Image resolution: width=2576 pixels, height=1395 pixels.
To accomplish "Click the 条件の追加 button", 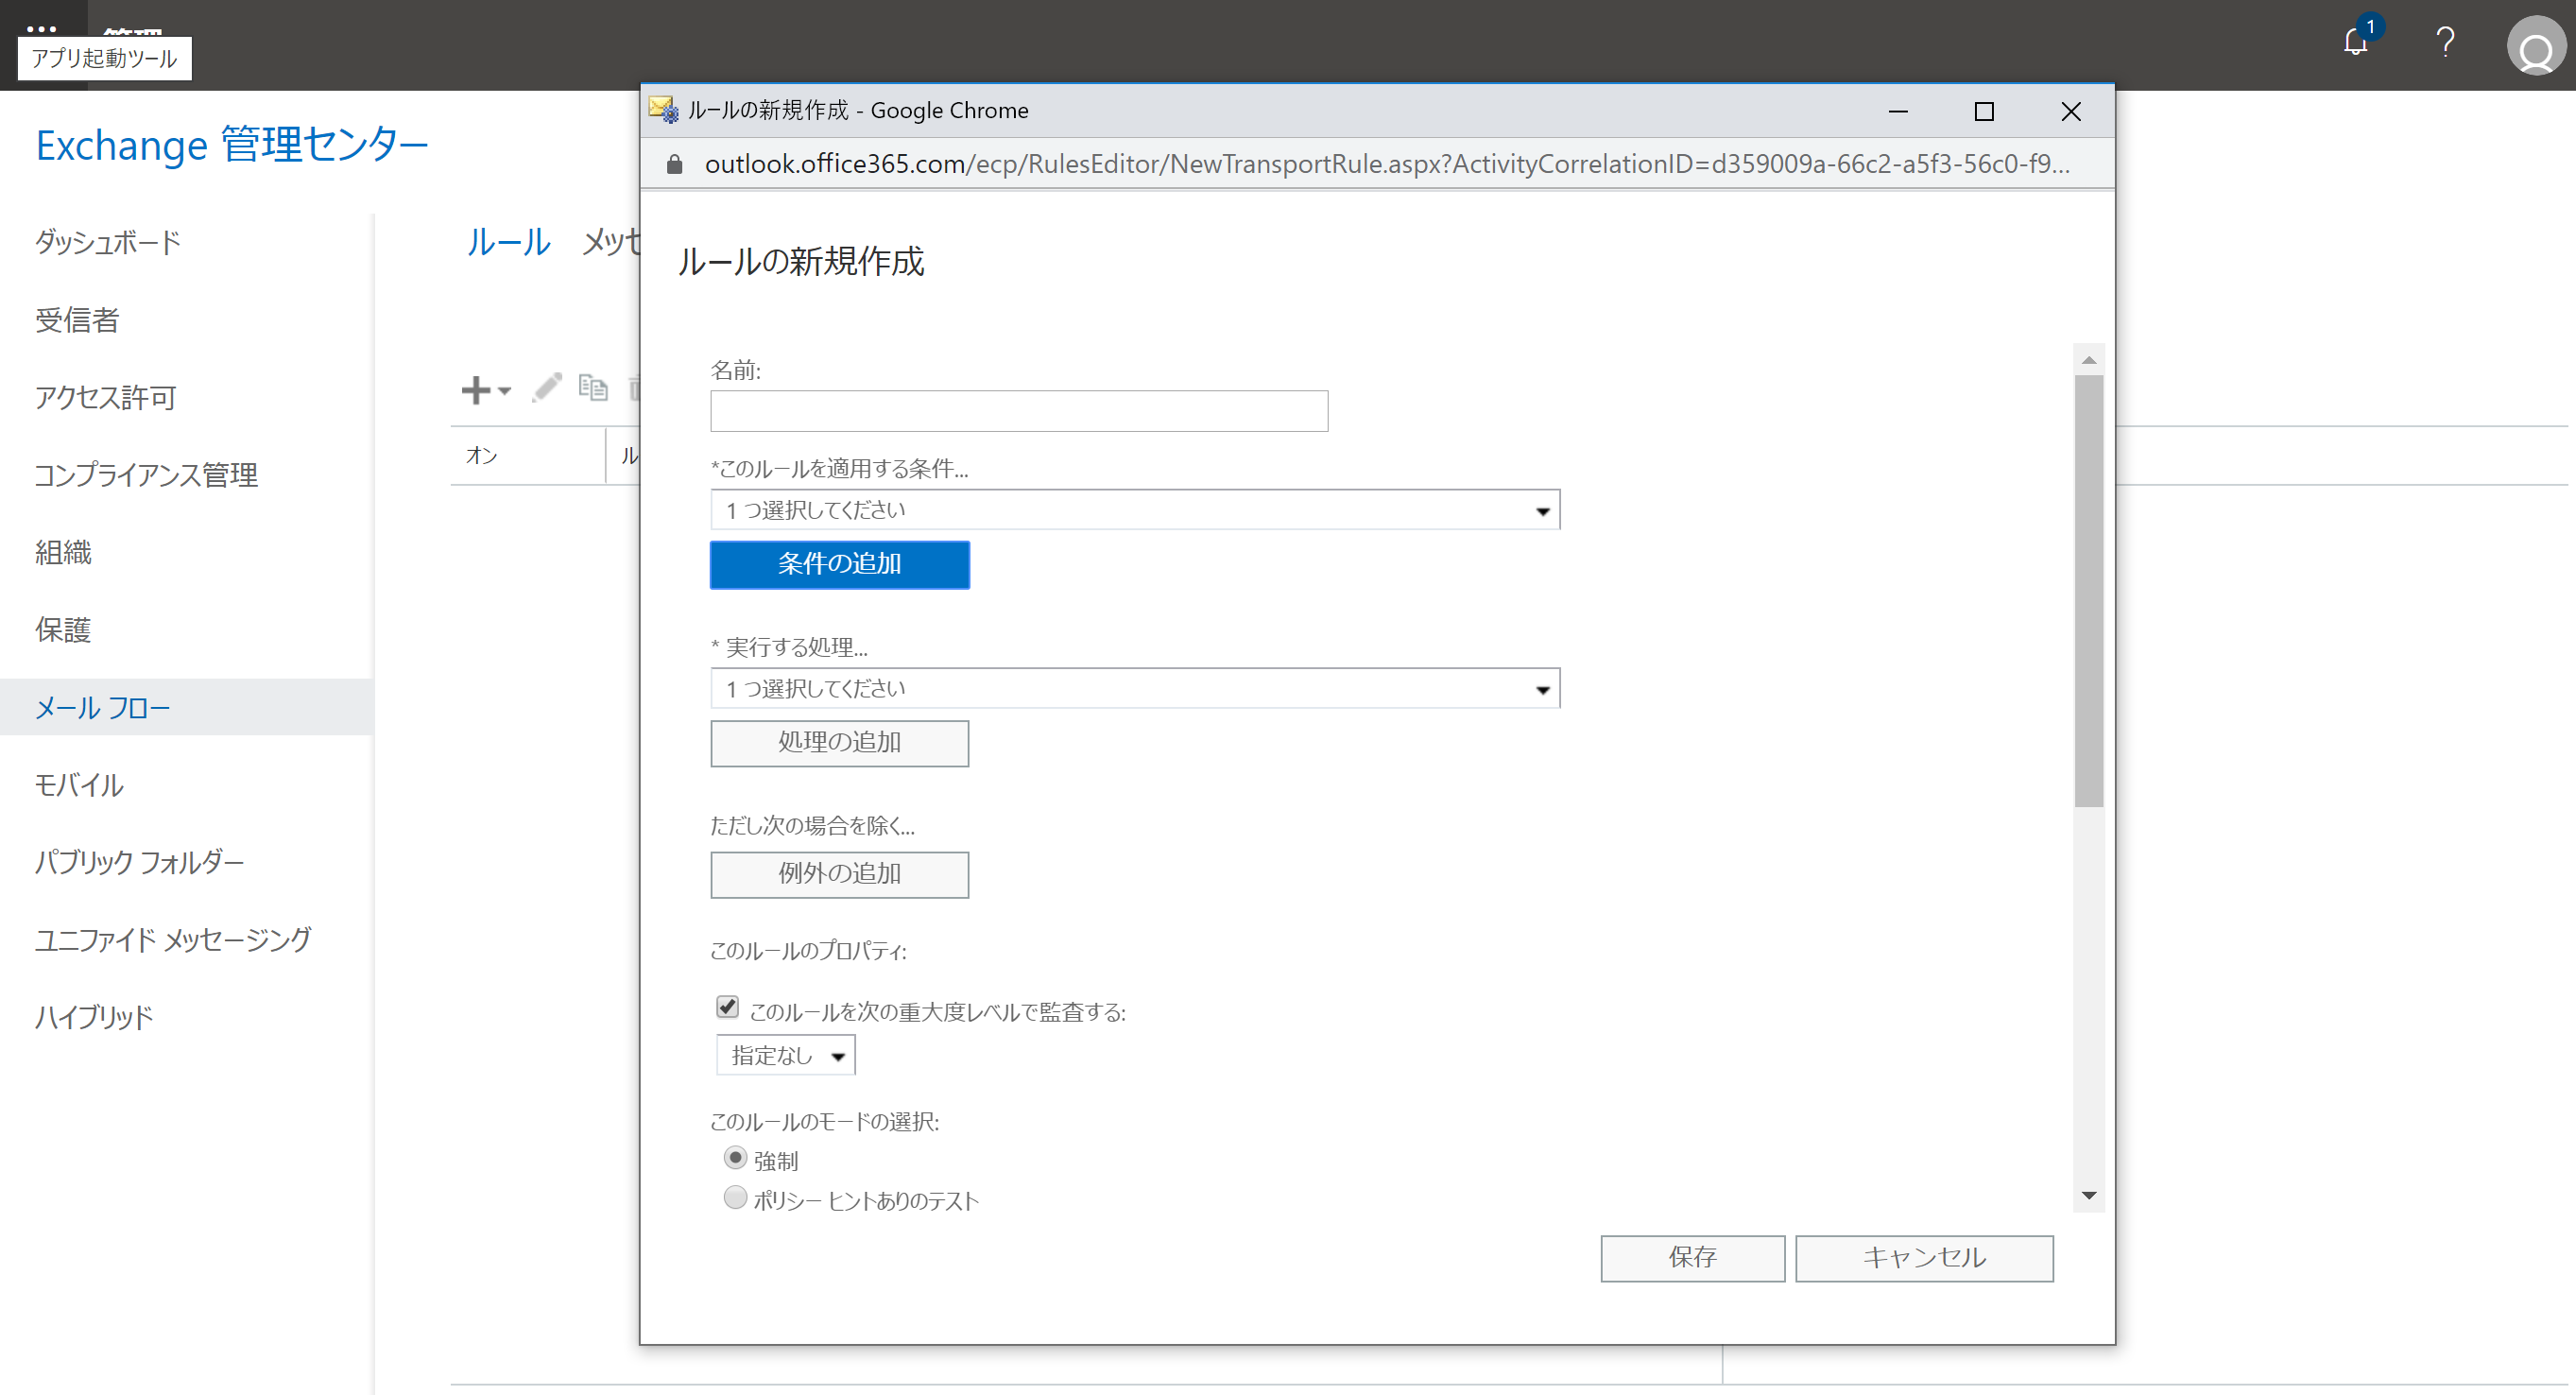I will click(839, 564).
